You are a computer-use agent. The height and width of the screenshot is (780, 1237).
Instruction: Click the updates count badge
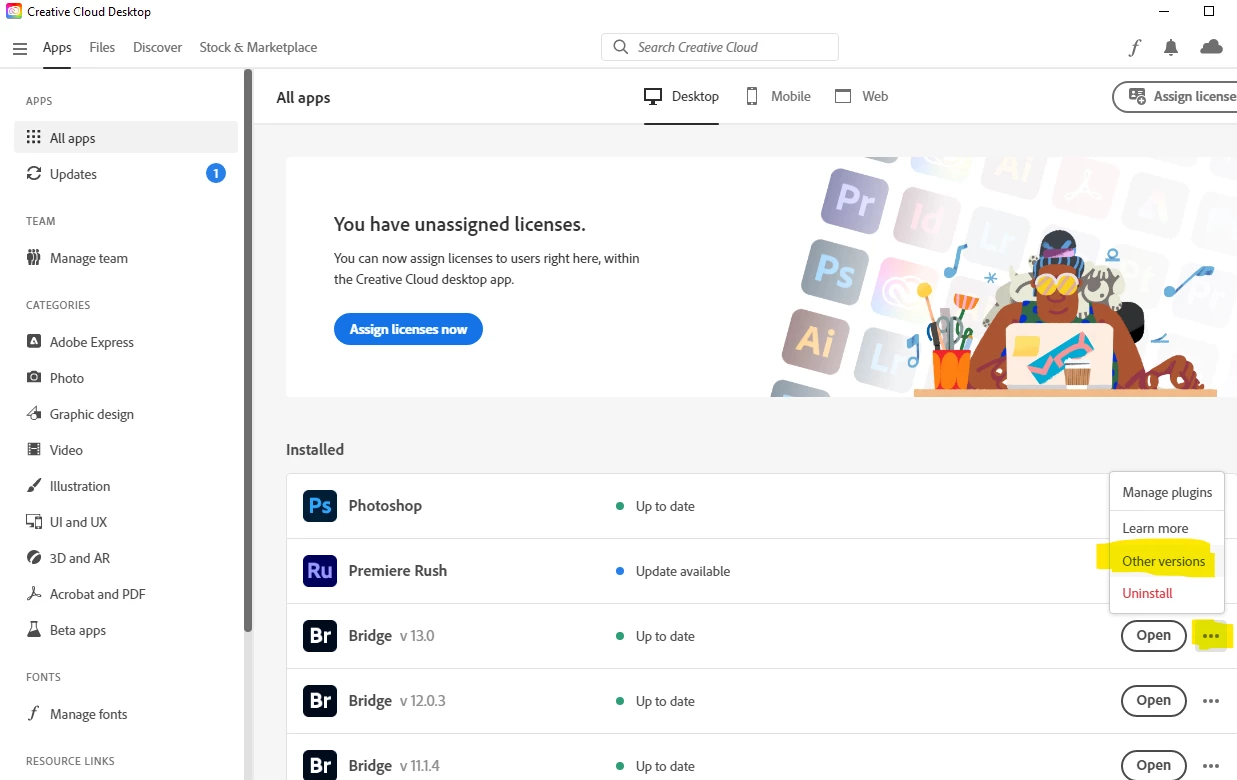point(216,173)
